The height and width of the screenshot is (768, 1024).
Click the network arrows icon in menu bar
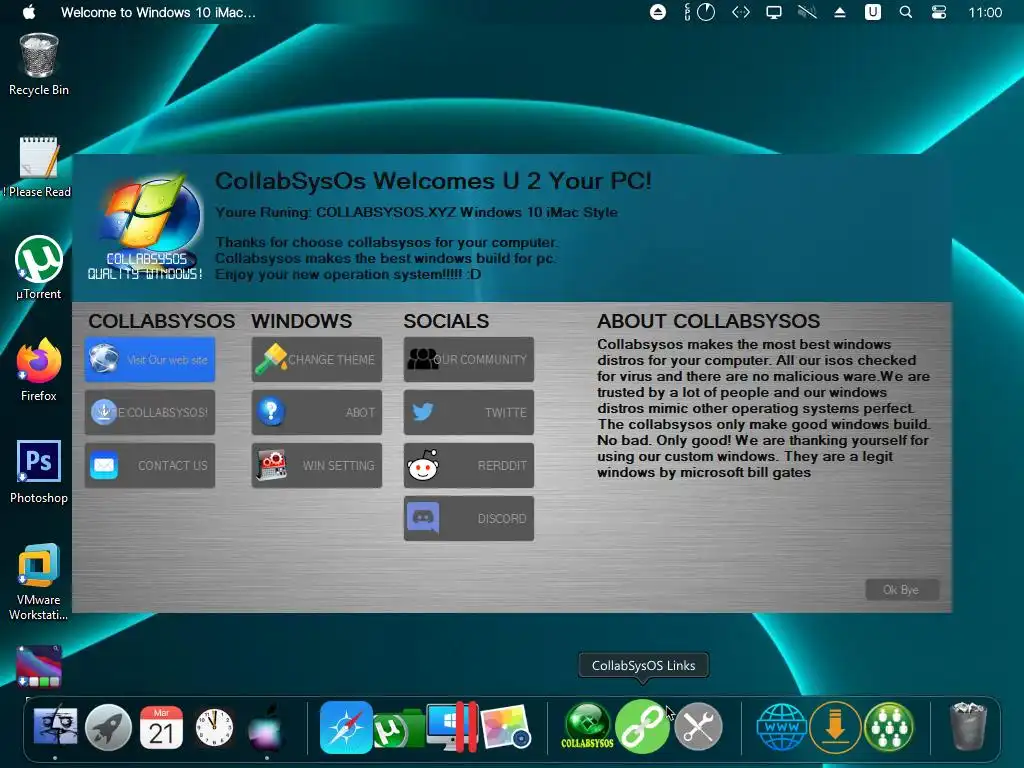(741, 12)
